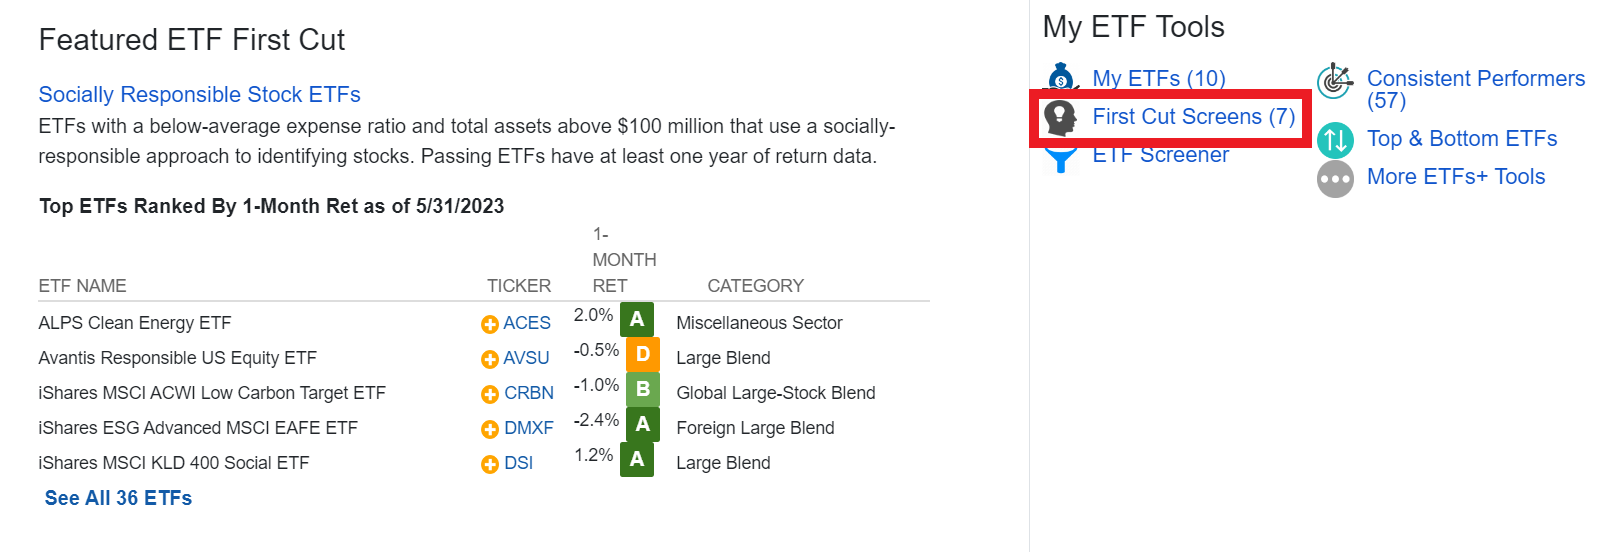This screenshot has width=1610, height=552.
Task: Open the Top & Bottom ETFs link
Action: point(1462,138)
